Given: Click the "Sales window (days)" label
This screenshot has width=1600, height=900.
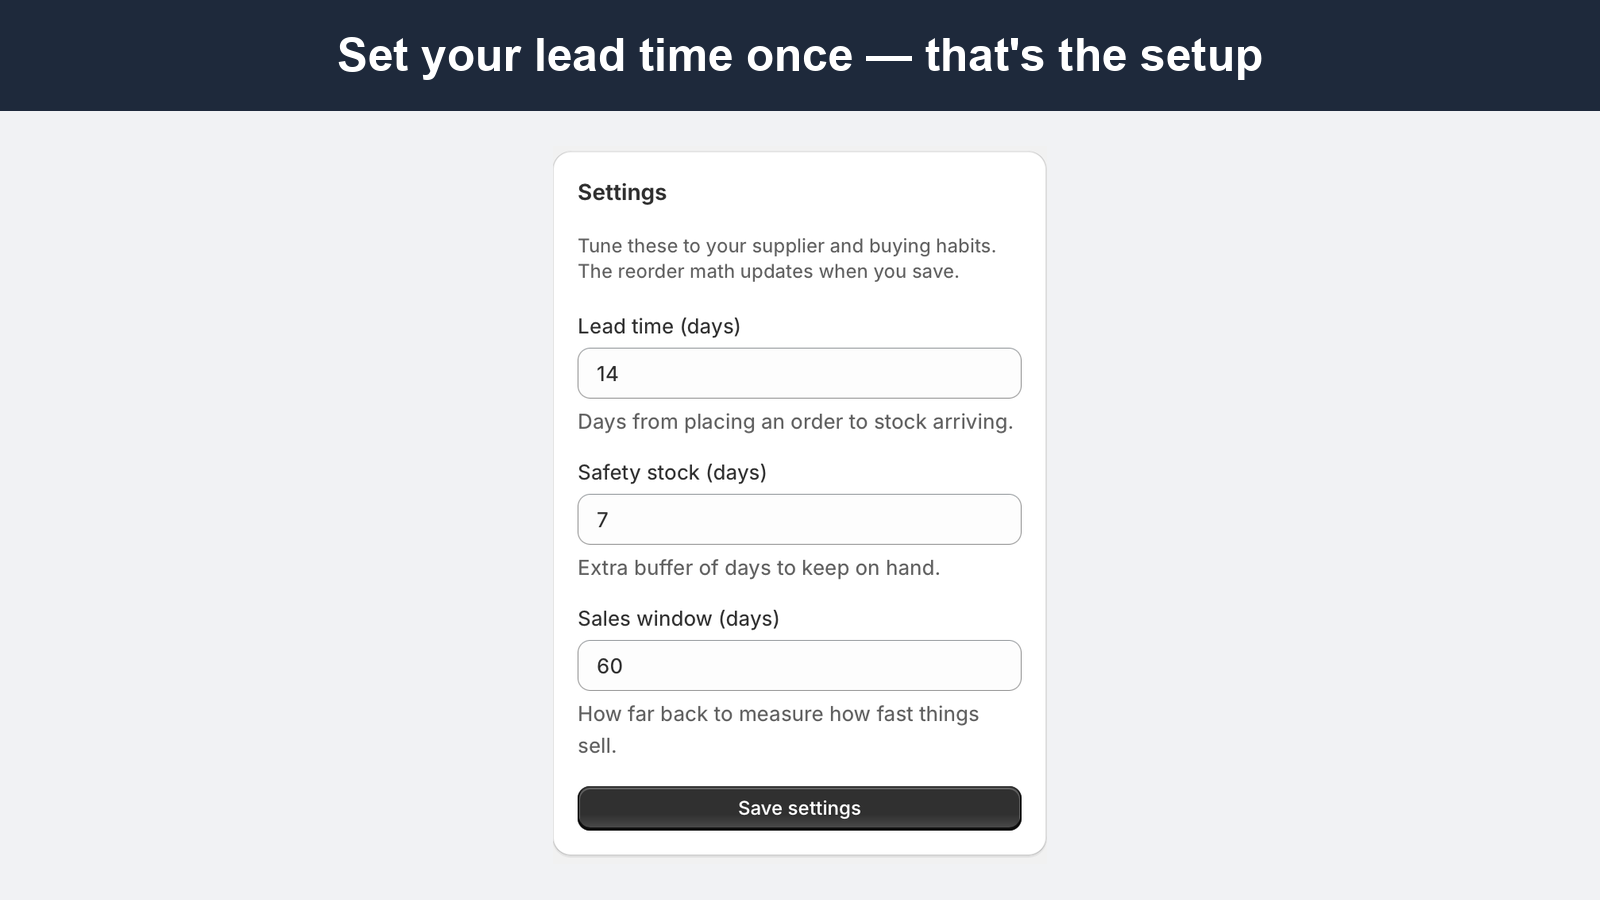Looking at the screenshot, I should pos(678,618).
